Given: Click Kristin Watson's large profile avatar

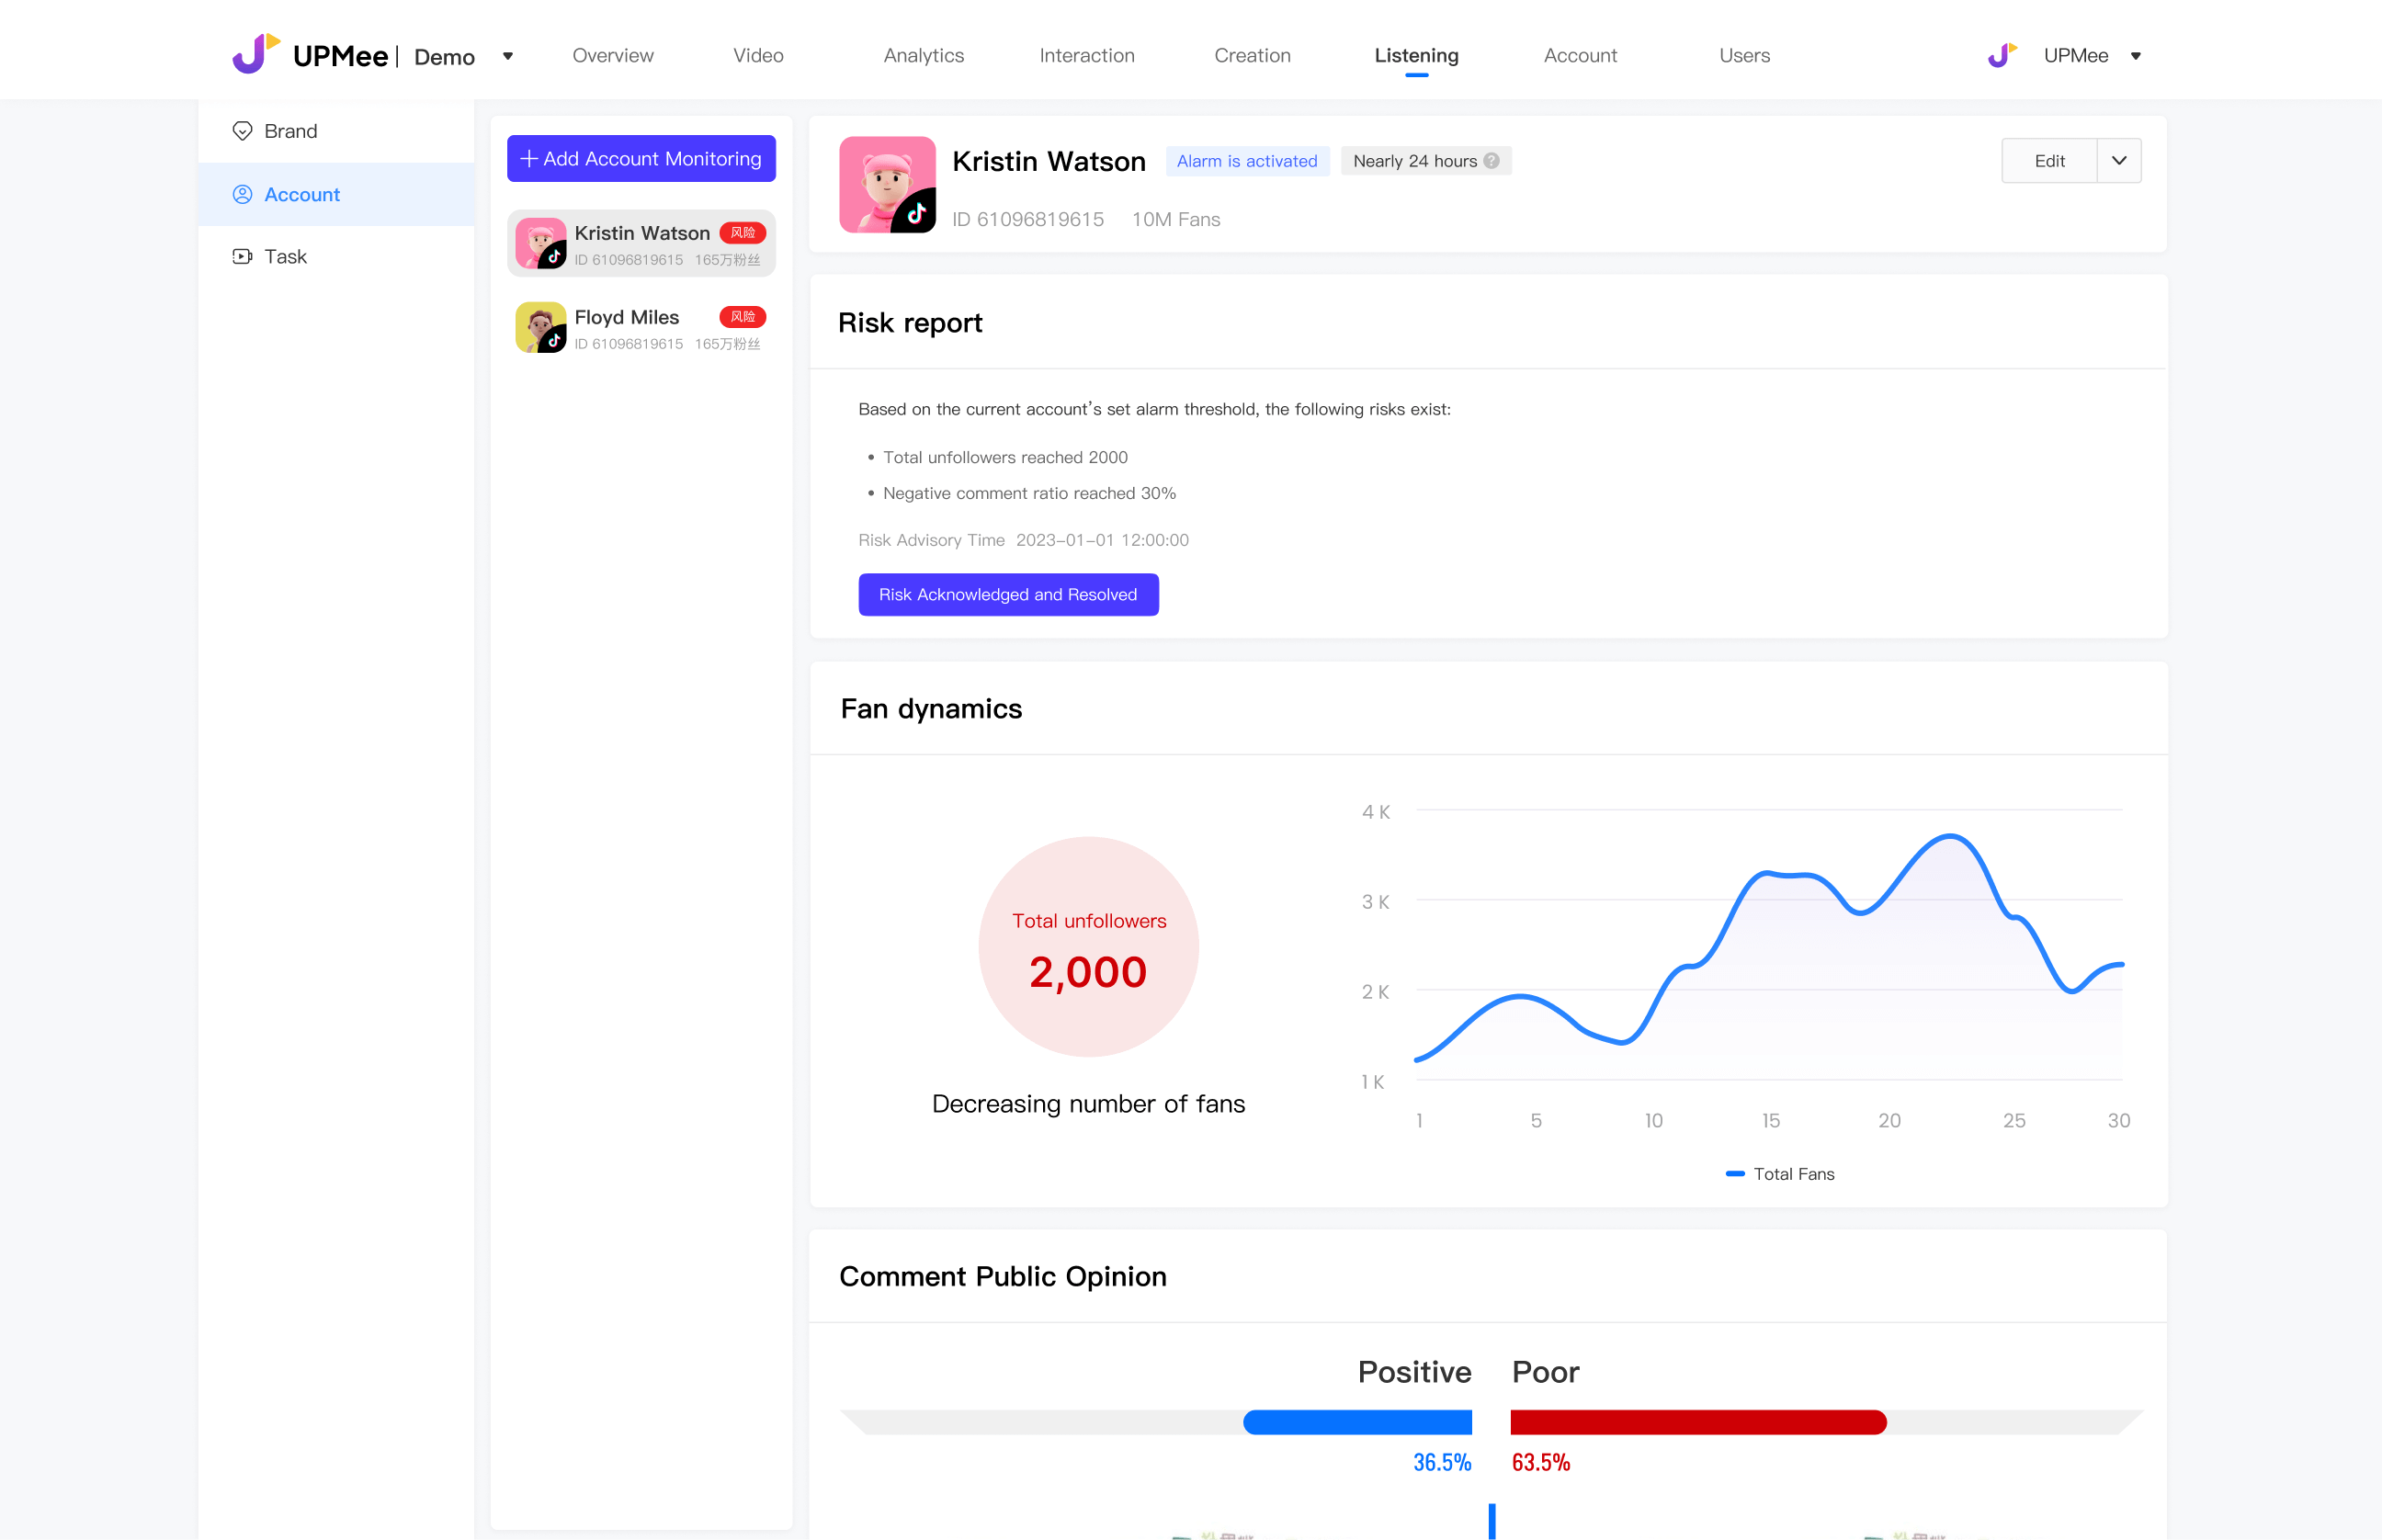Looking at the screenshot, I should (x=887, y=185).
